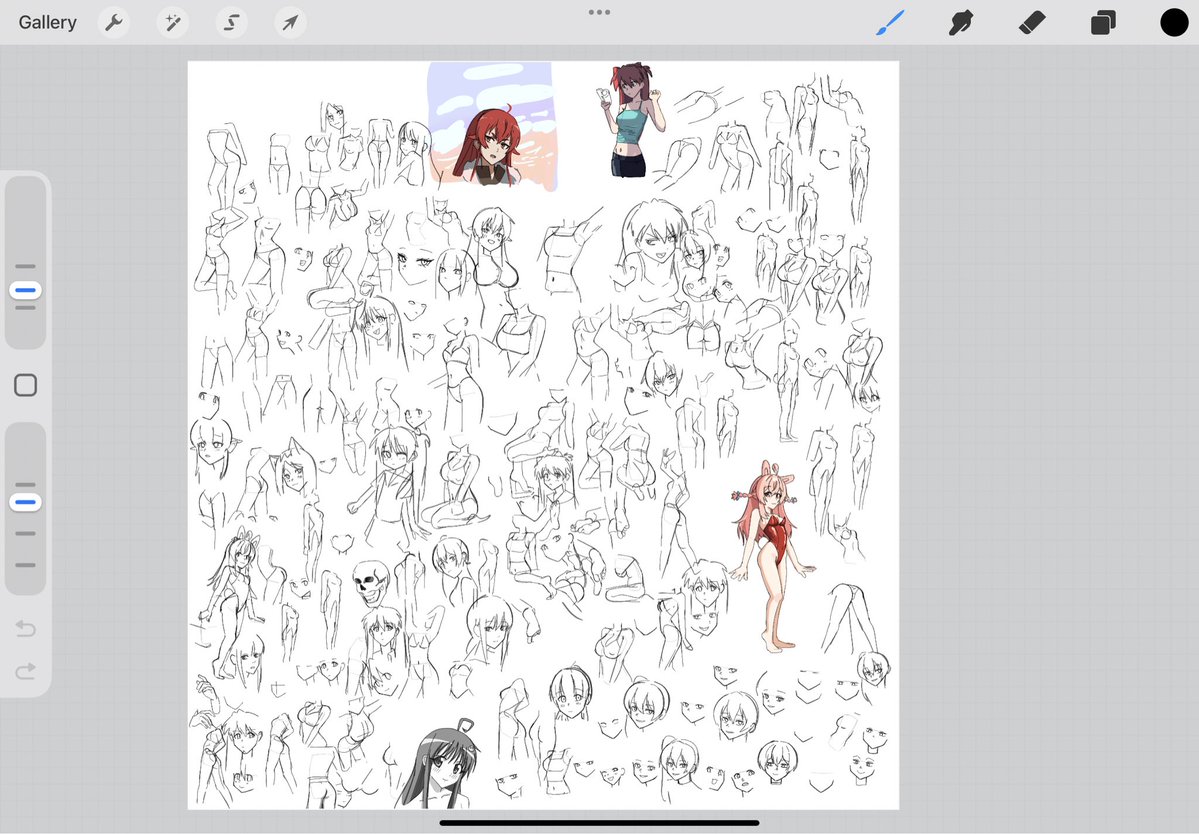1199x834 pixels.
Task: Open the active color picker
Action: pyautogui.click(x=1174, y=23)
